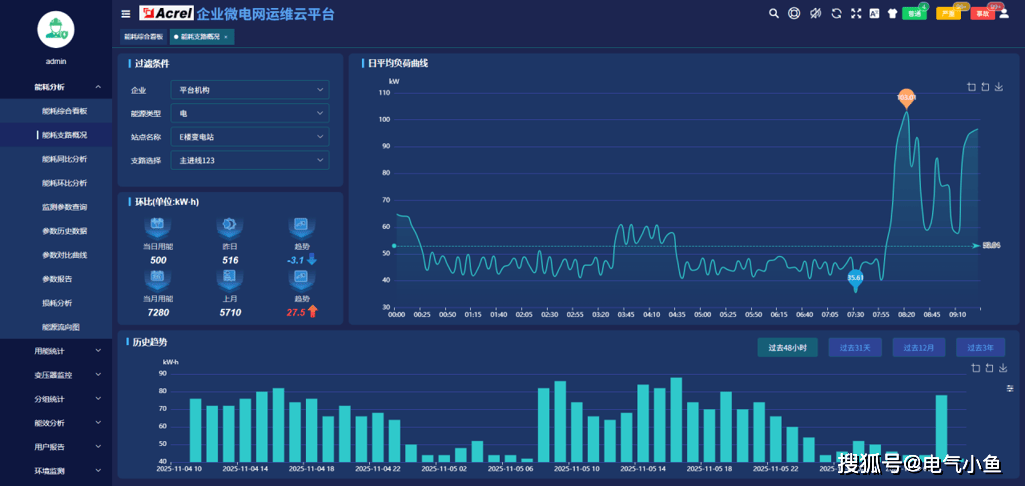Click the 当月用能 calendar icon
This screenshot has height=487, width=1026.
click(x=158, y=277)
